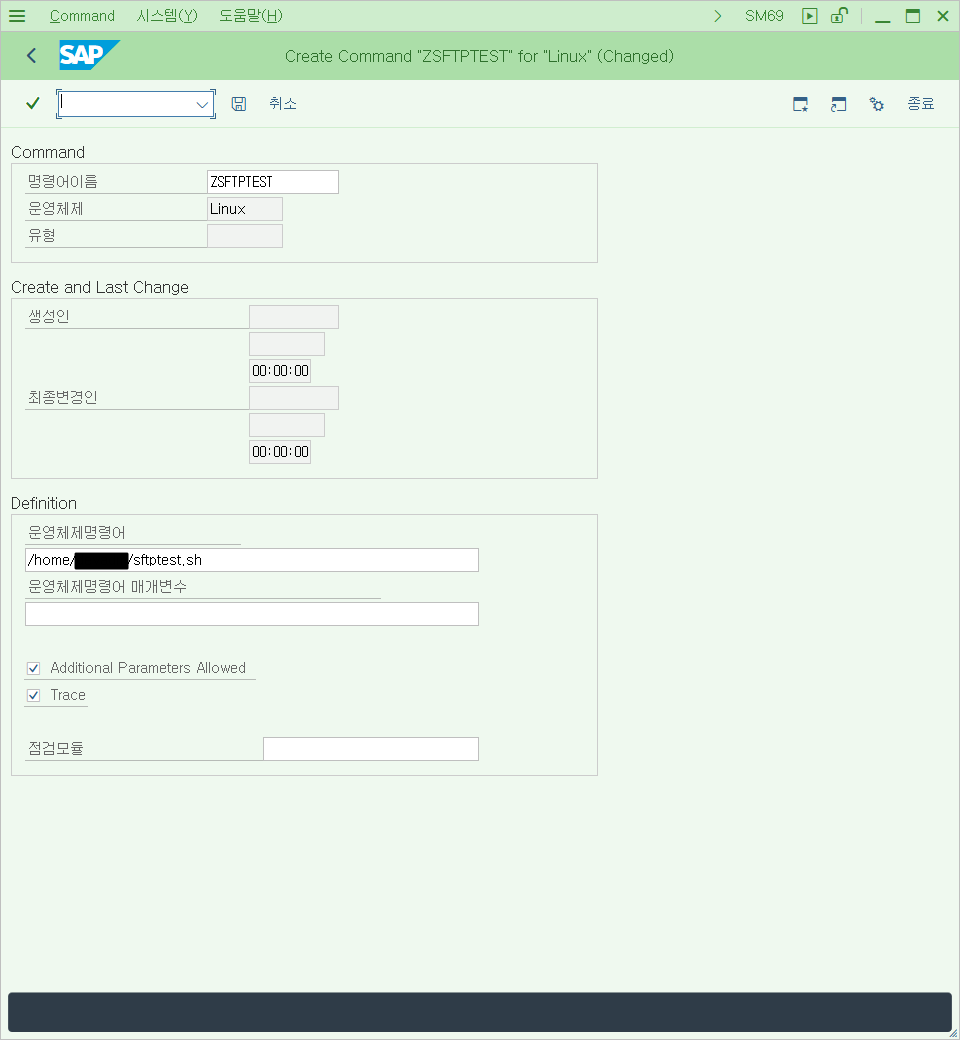Image resolution: width=960 pixels, height=1040 pixels.
Task: Open the hamburger main menu
Action: coord(17,16)
